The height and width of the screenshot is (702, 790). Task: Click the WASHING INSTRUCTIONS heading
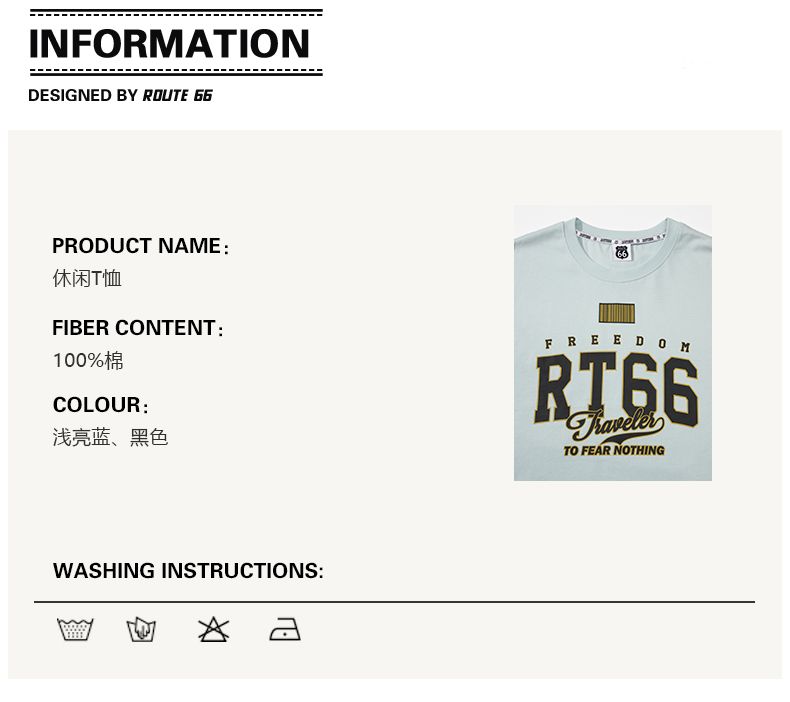tap(188, 571)
